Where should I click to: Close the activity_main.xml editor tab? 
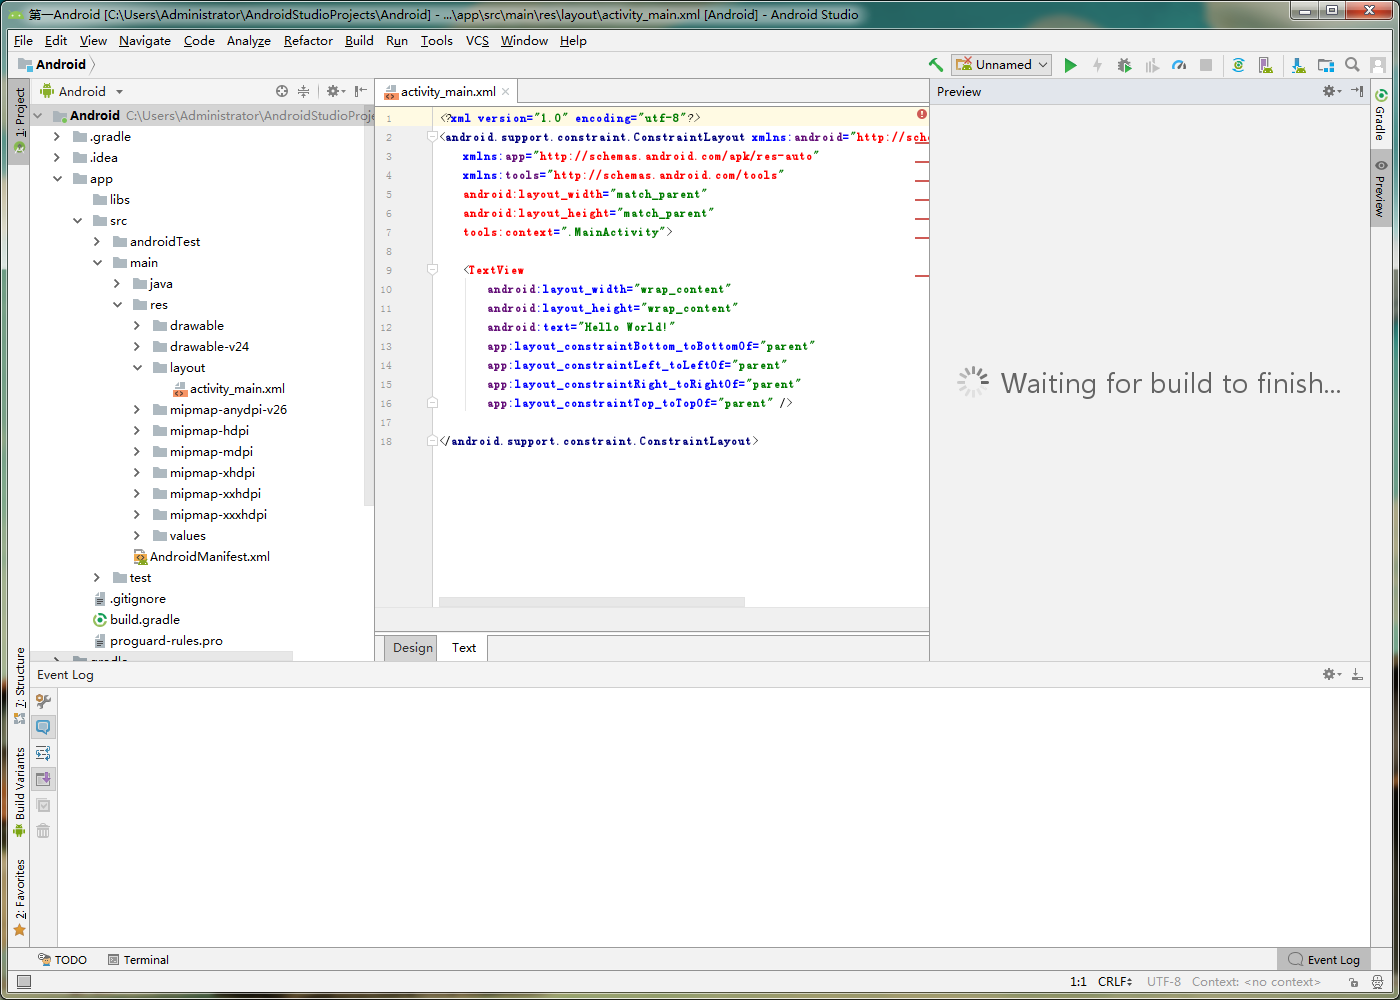click(506, 92)
